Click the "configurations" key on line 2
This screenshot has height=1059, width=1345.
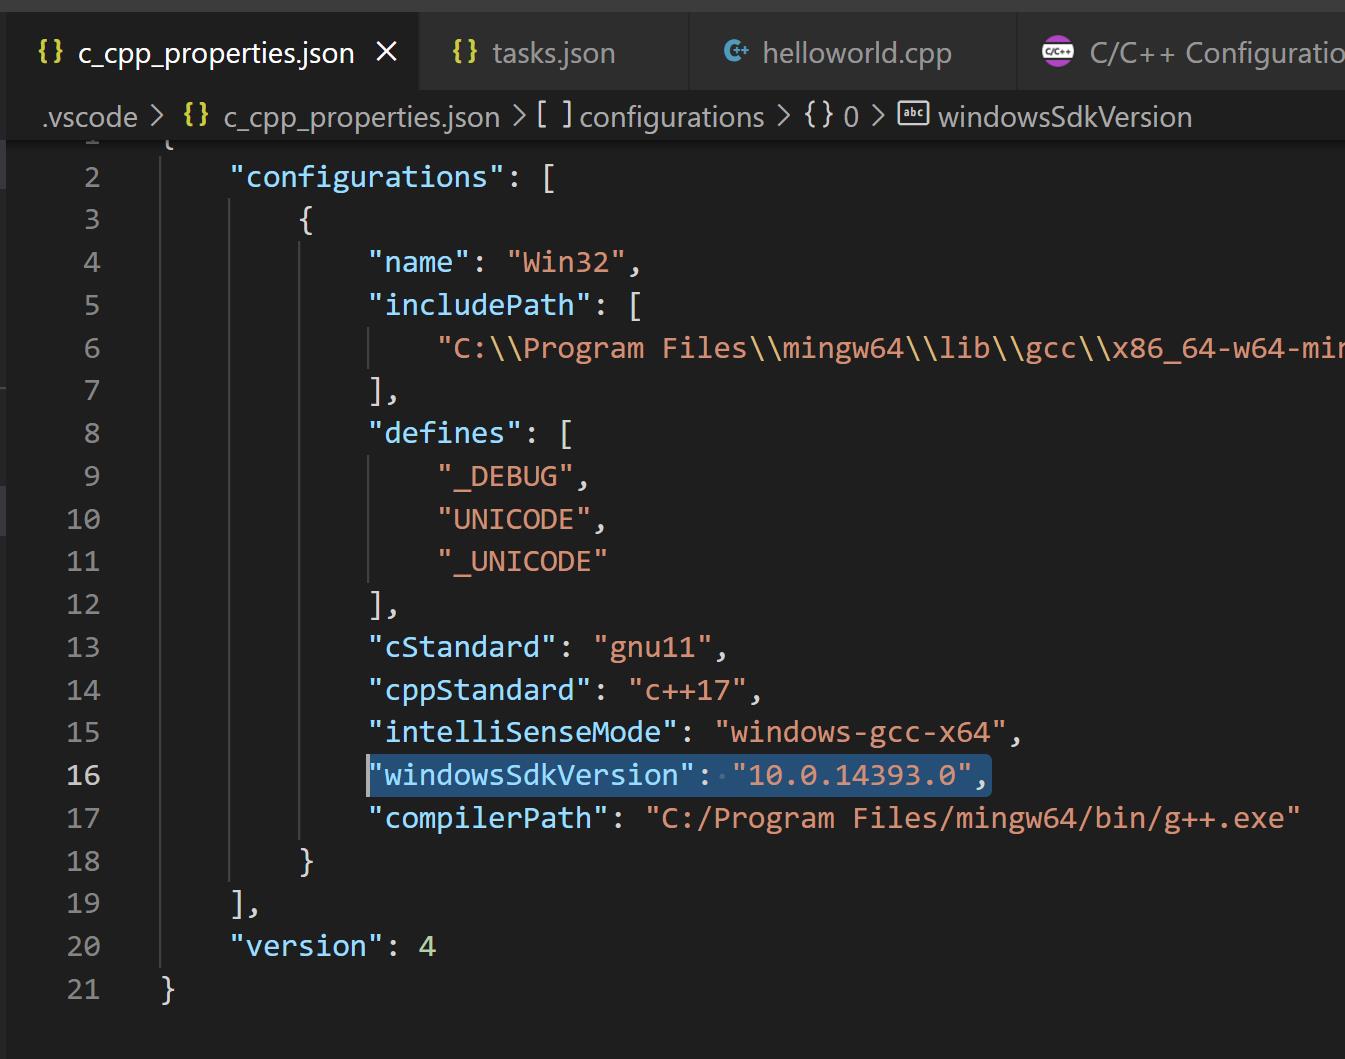pos(367,177)
